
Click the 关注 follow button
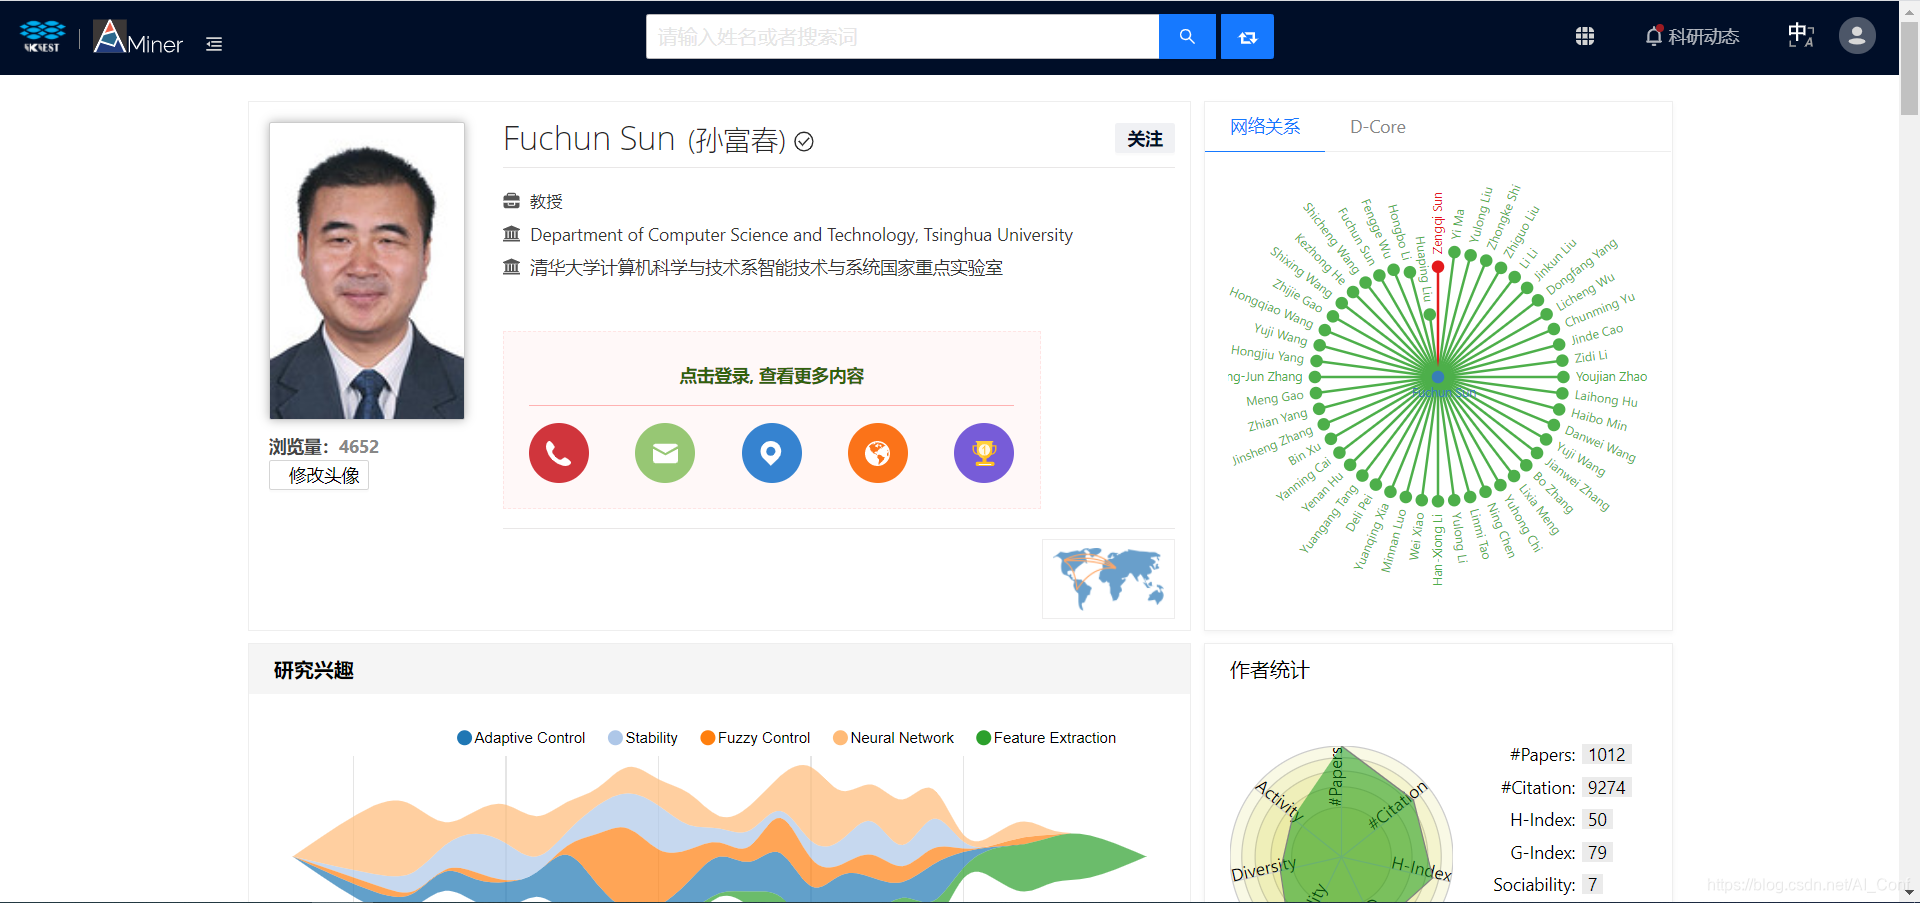1144,139
